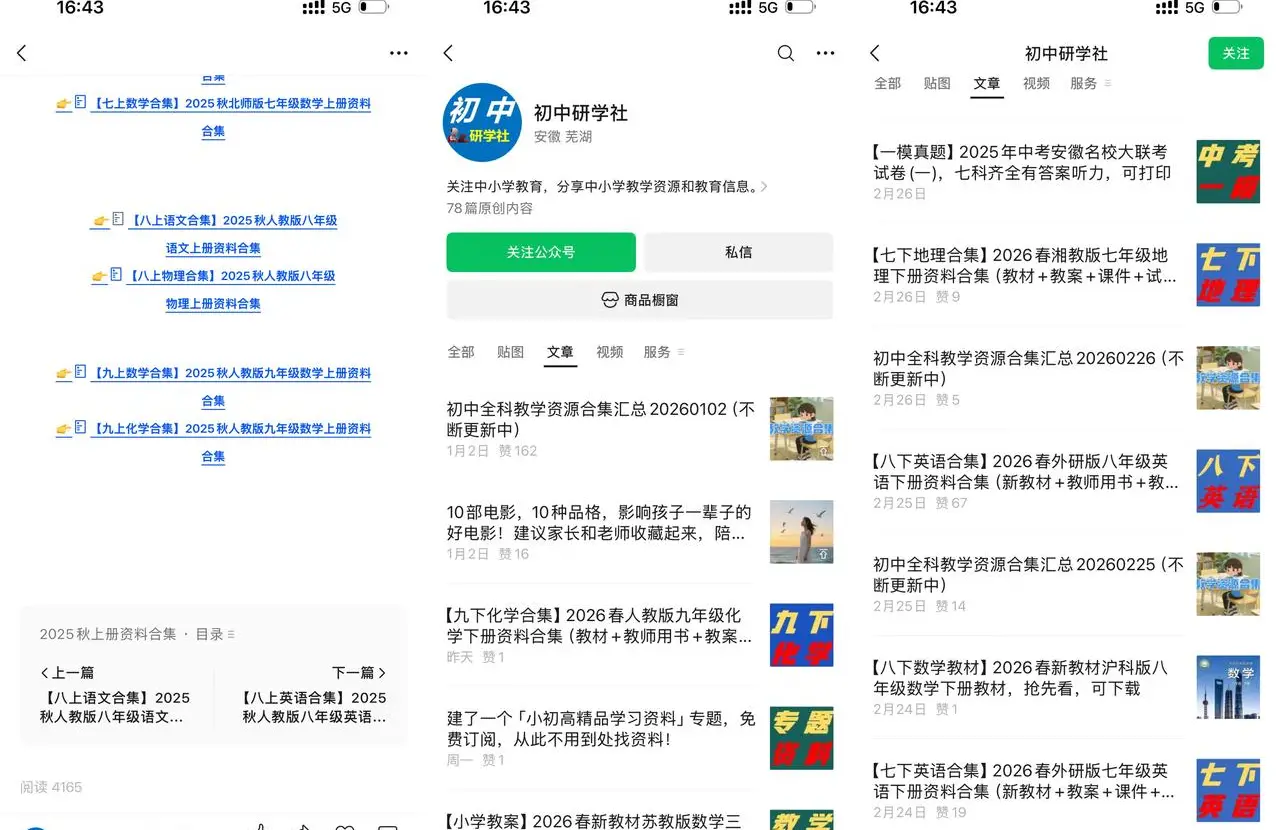The image size is (1280, 830).
Task: Open article 建了一个小初高精品学习资料专题
Action: [x=601, y=728]
